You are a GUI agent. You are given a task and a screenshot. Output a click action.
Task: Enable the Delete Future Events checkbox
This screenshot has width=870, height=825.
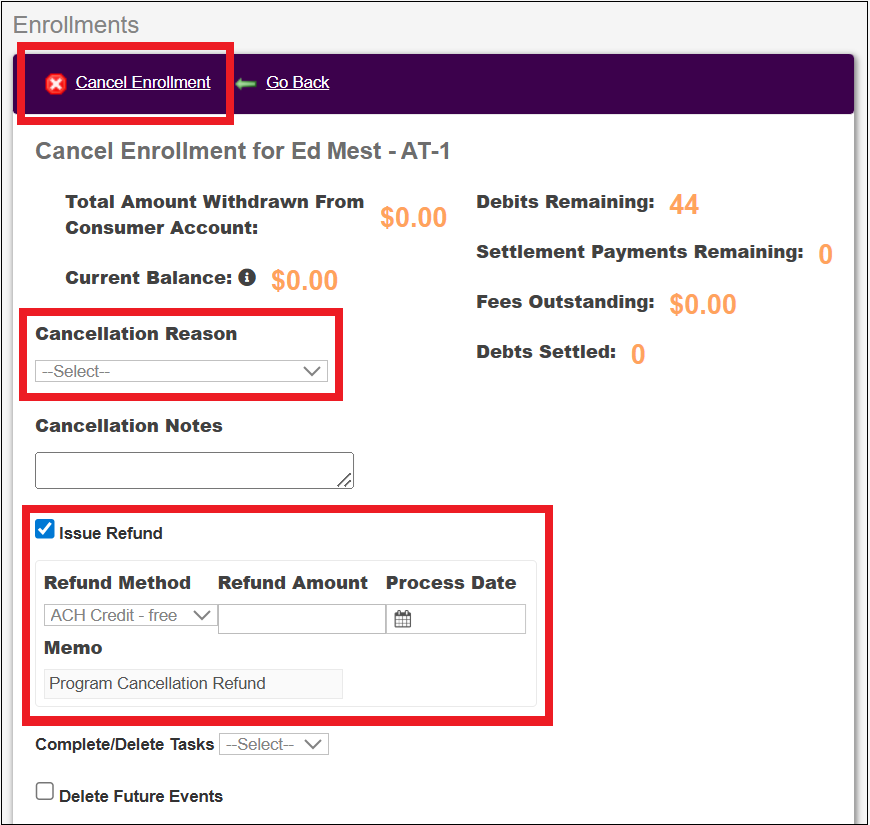coord(44,792)
